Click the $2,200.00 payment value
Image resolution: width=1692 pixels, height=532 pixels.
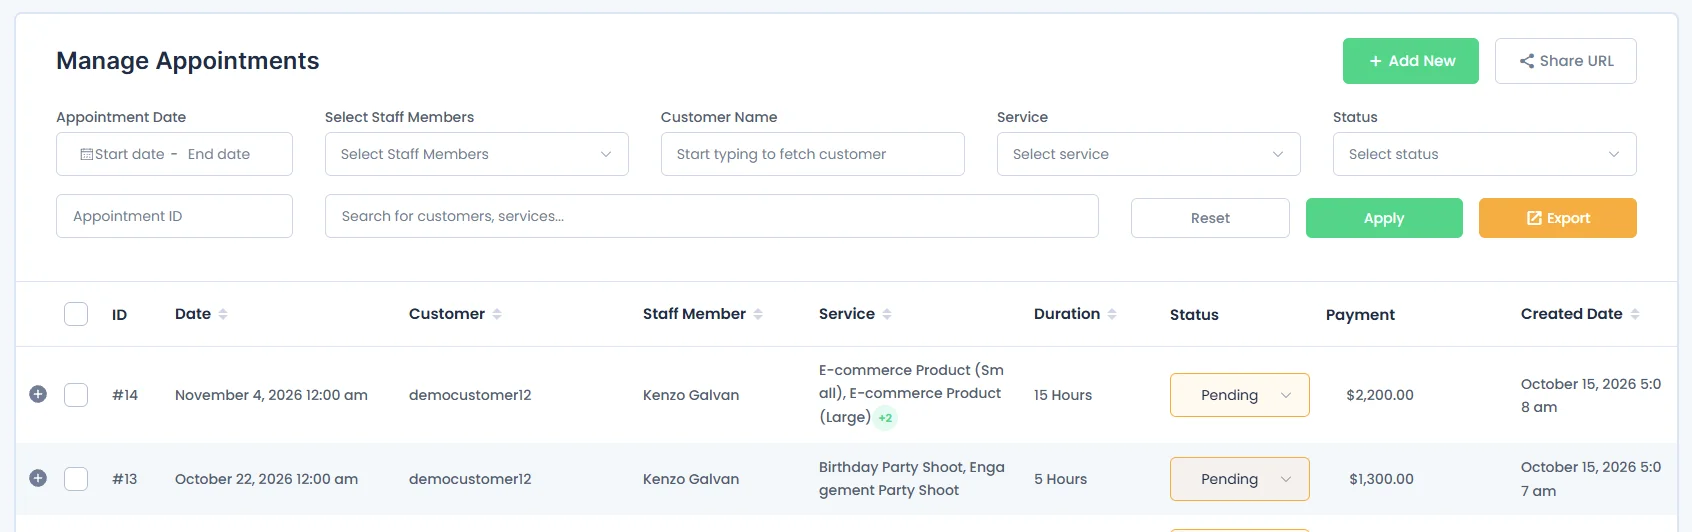pos(1380,395)
